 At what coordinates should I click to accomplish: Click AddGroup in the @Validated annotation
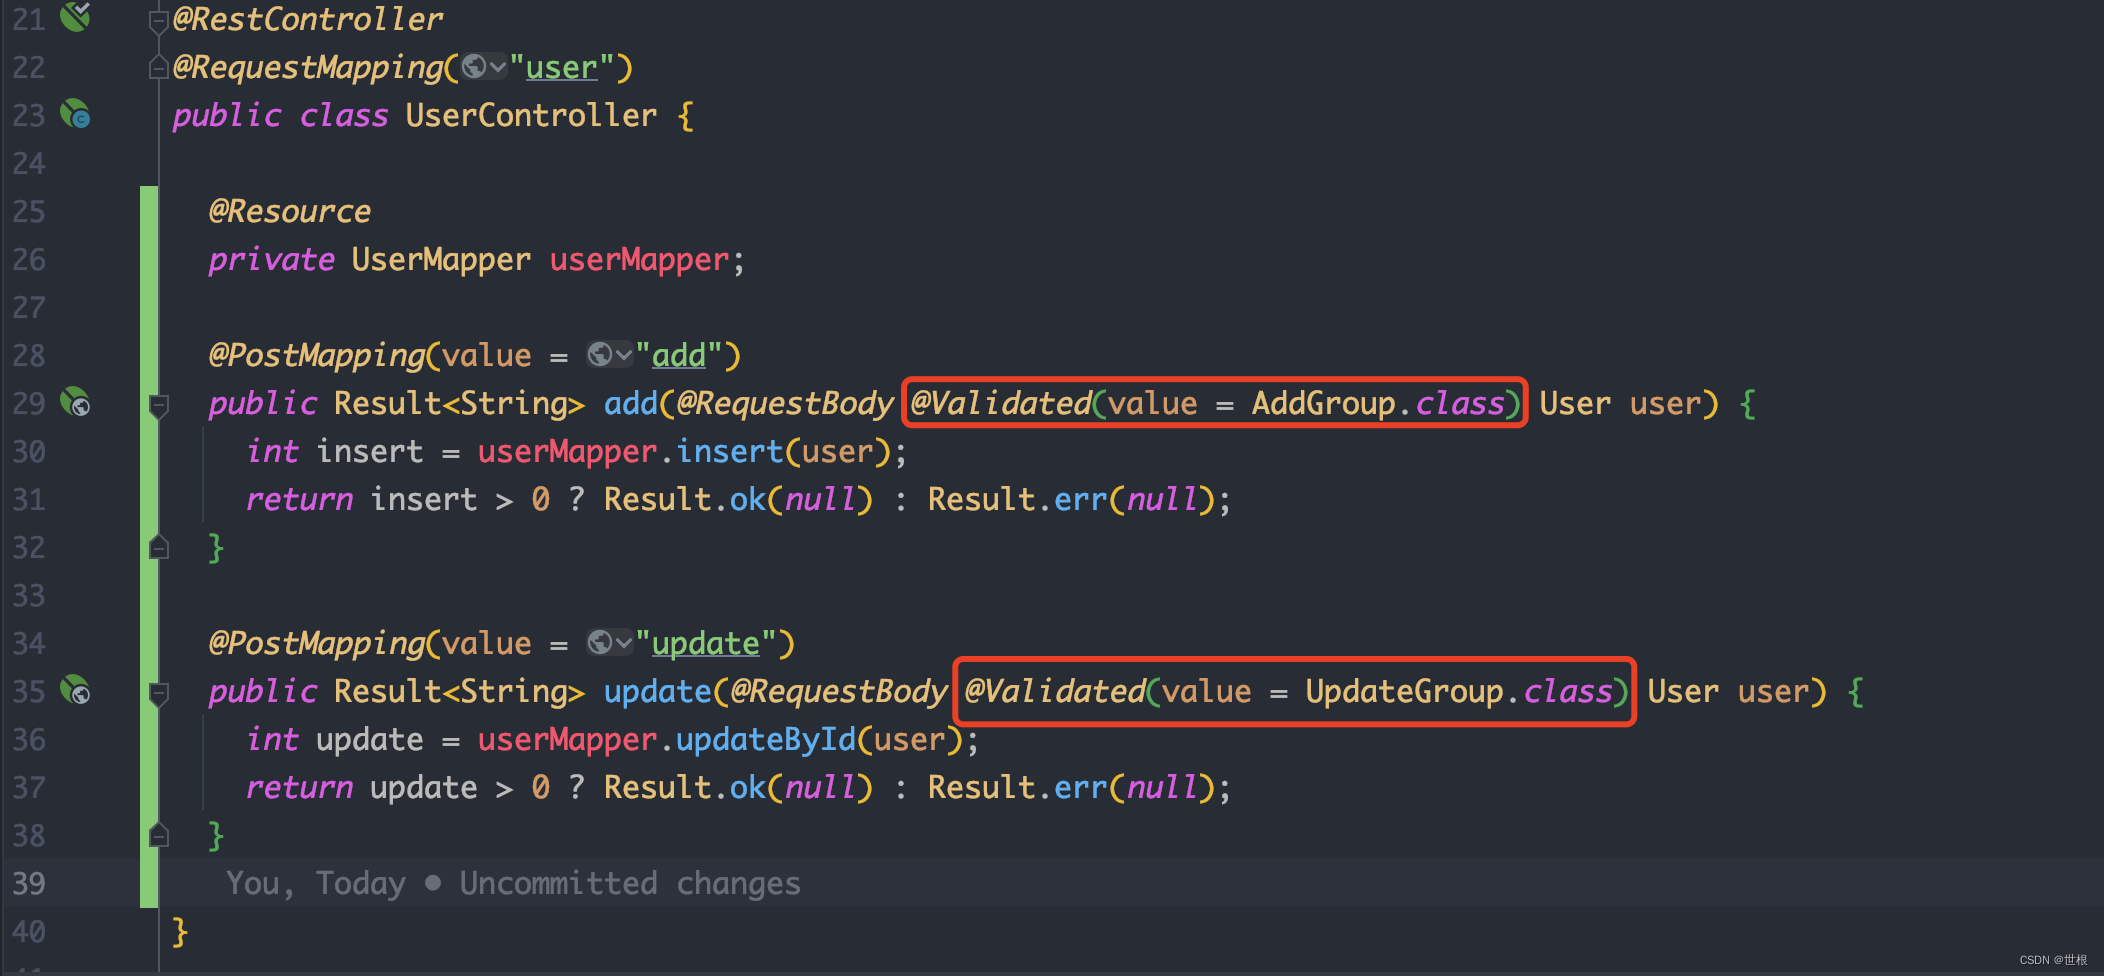(x=1324, y=404)
